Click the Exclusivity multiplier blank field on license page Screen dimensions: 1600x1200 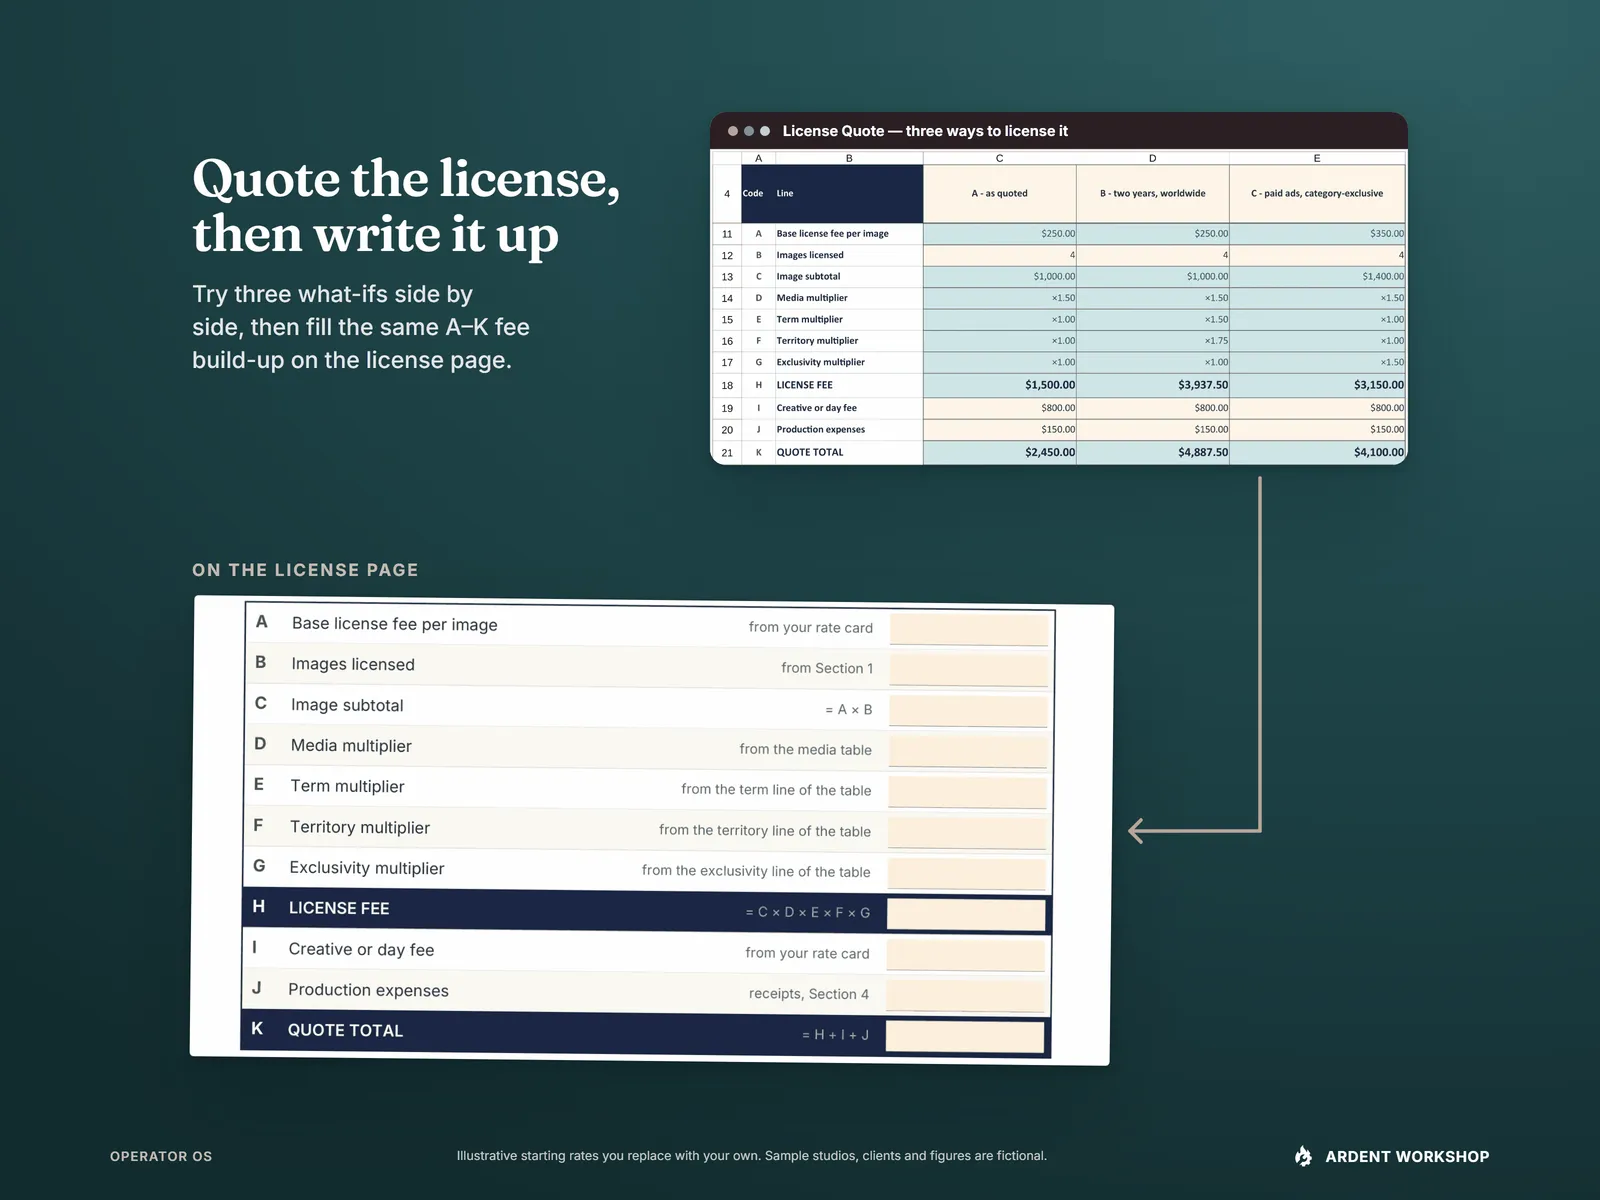click(x=967, y=873)
